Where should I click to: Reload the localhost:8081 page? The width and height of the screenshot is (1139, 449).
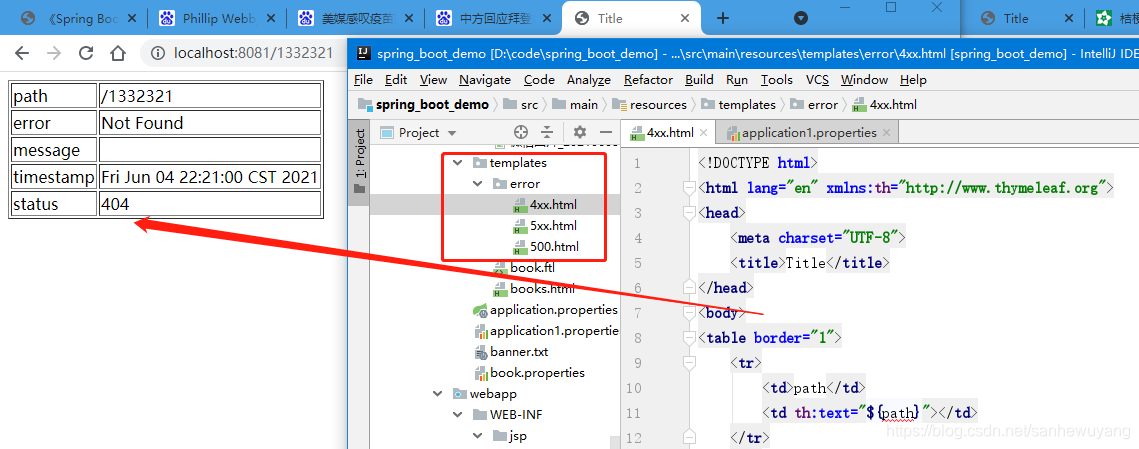(86, 53)
